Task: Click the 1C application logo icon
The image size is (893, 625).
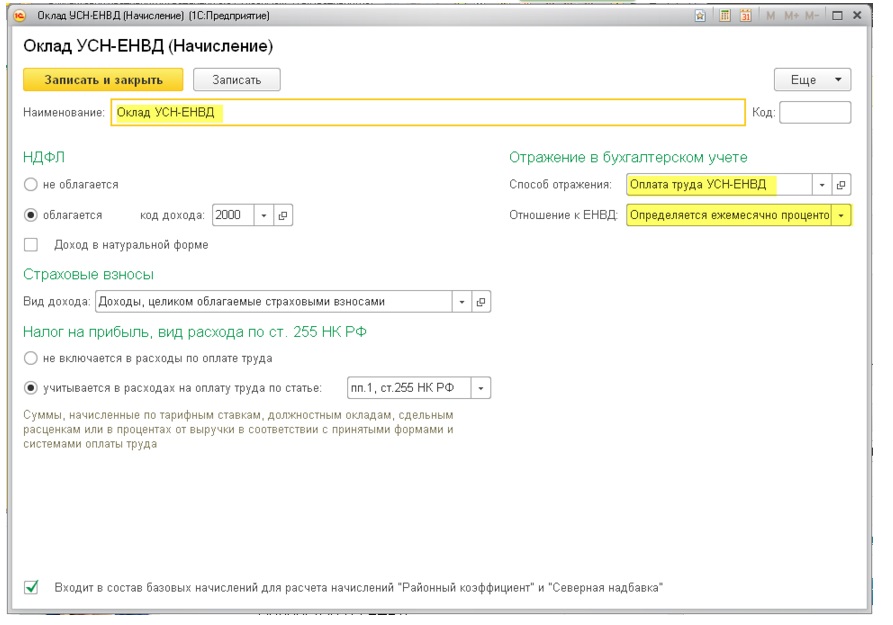Action: 19,15
